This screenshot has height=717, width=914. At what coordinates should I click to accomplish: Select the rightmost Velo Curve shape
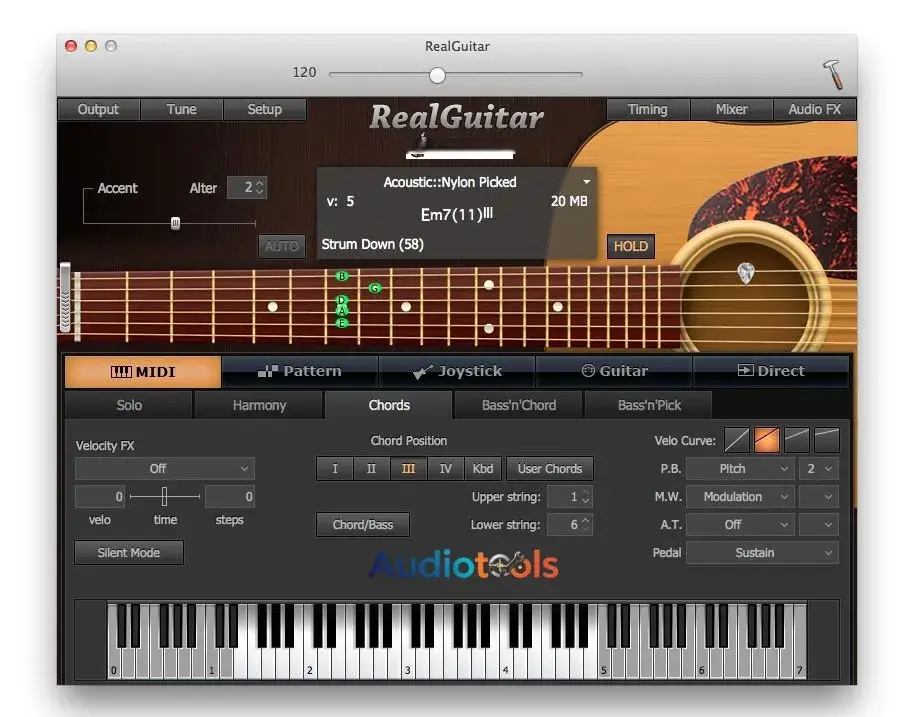pos(826,440)
